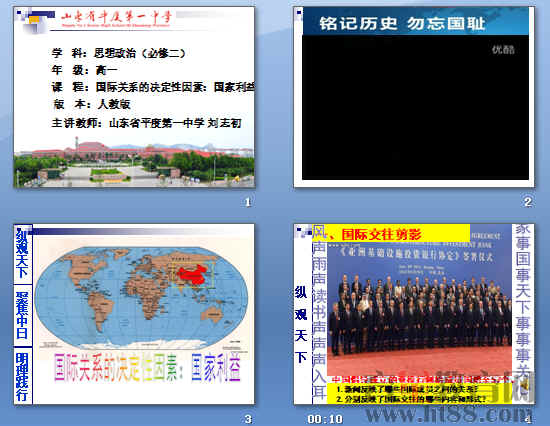Click the rainbow title 国际关系的决定性因素
The image size is (550, 426).
point(147,367)
